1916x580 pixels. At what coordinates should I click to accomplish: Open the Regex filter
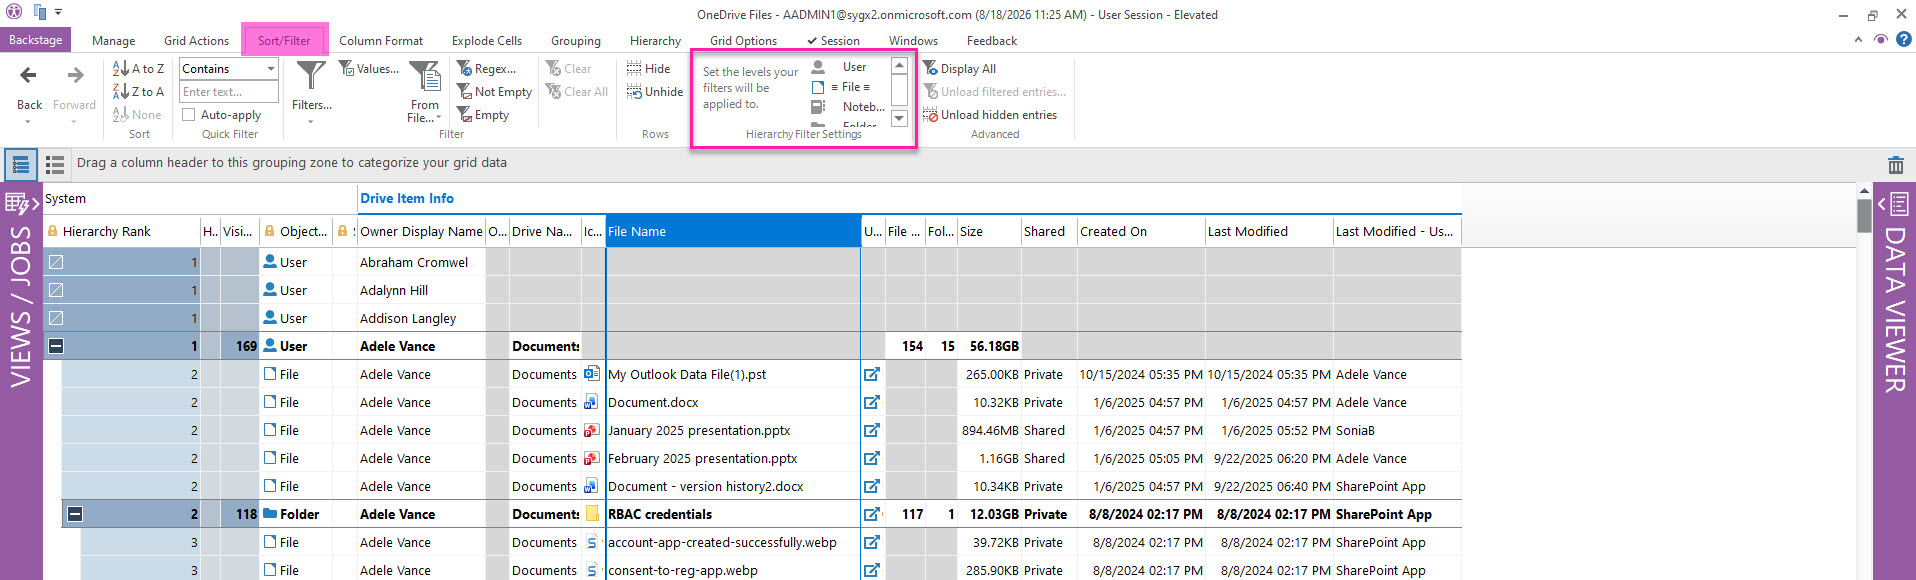tap(487, 69)
